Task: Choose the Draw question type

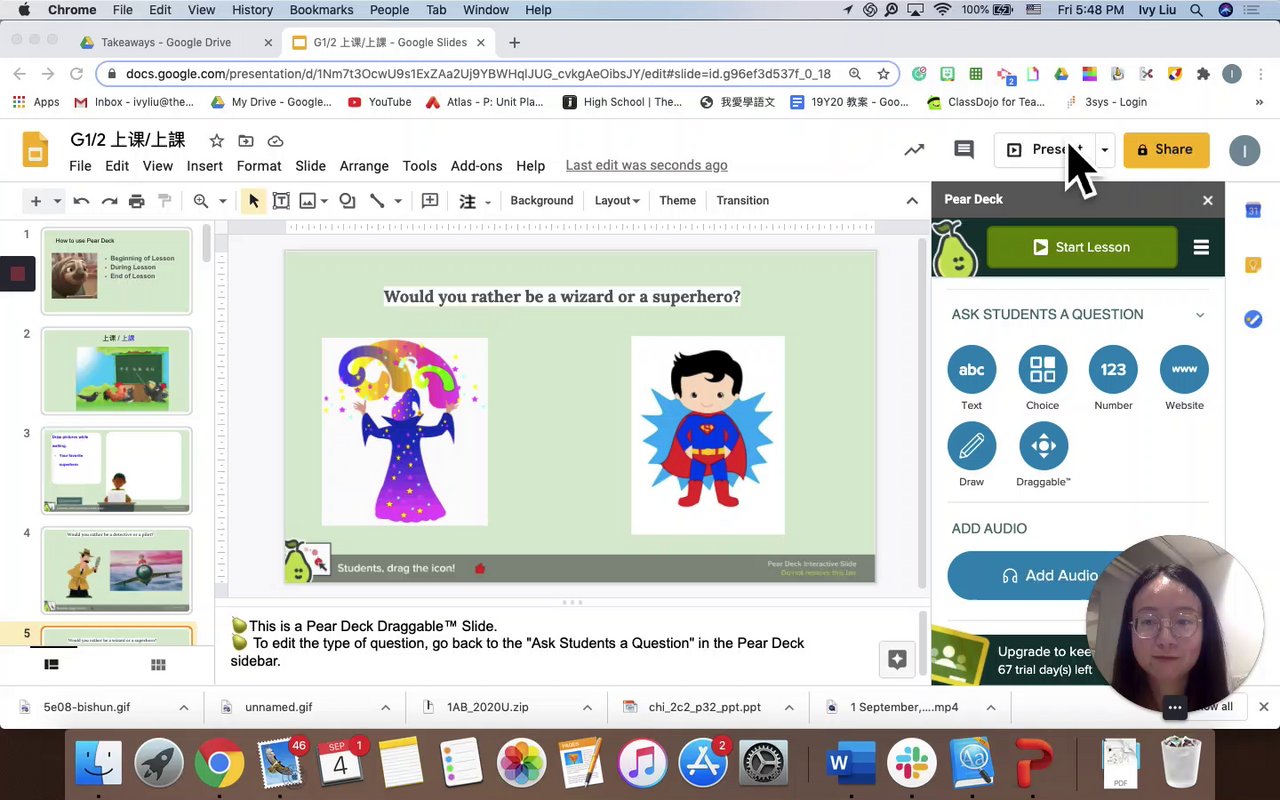Action: [971, 446]
